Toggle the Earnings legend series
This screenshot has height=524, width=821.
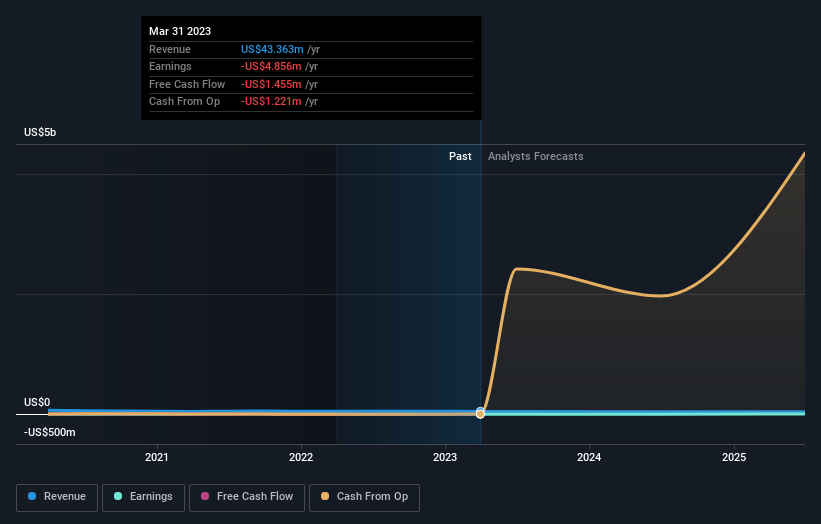tap(143, 497)
